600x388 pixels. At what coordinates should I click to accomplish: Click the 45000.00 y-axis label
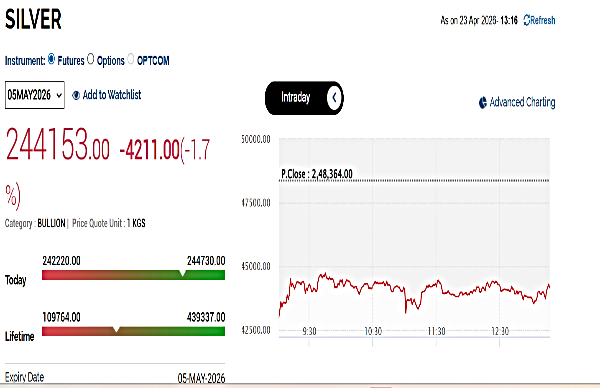(x=256, y=266)
